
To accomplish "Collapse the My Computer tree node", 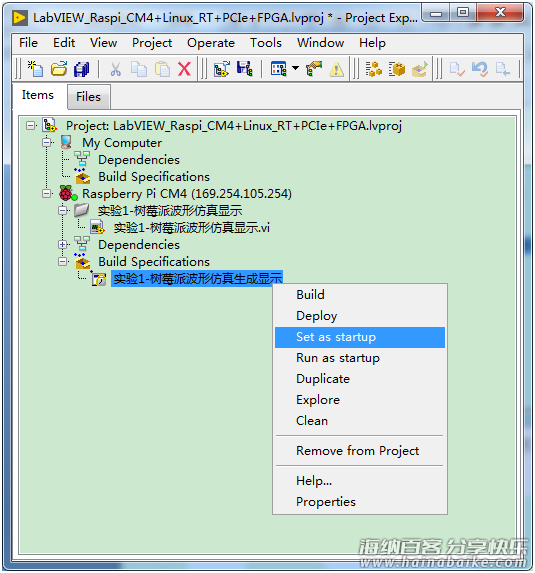I will 46,143.
